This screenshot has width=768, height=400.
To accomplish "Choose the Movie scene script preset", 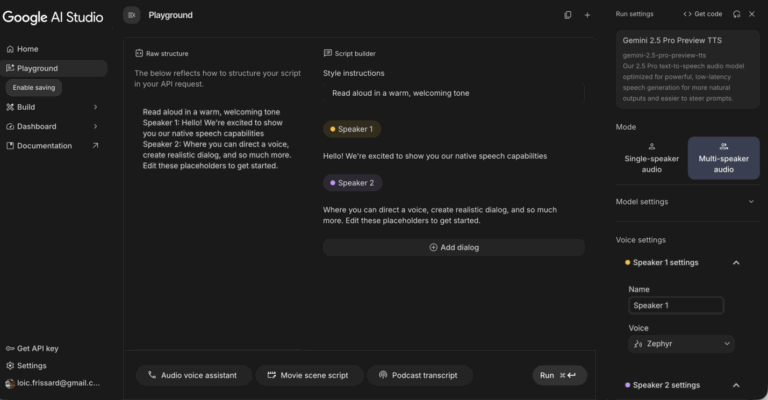I will 309,376.
